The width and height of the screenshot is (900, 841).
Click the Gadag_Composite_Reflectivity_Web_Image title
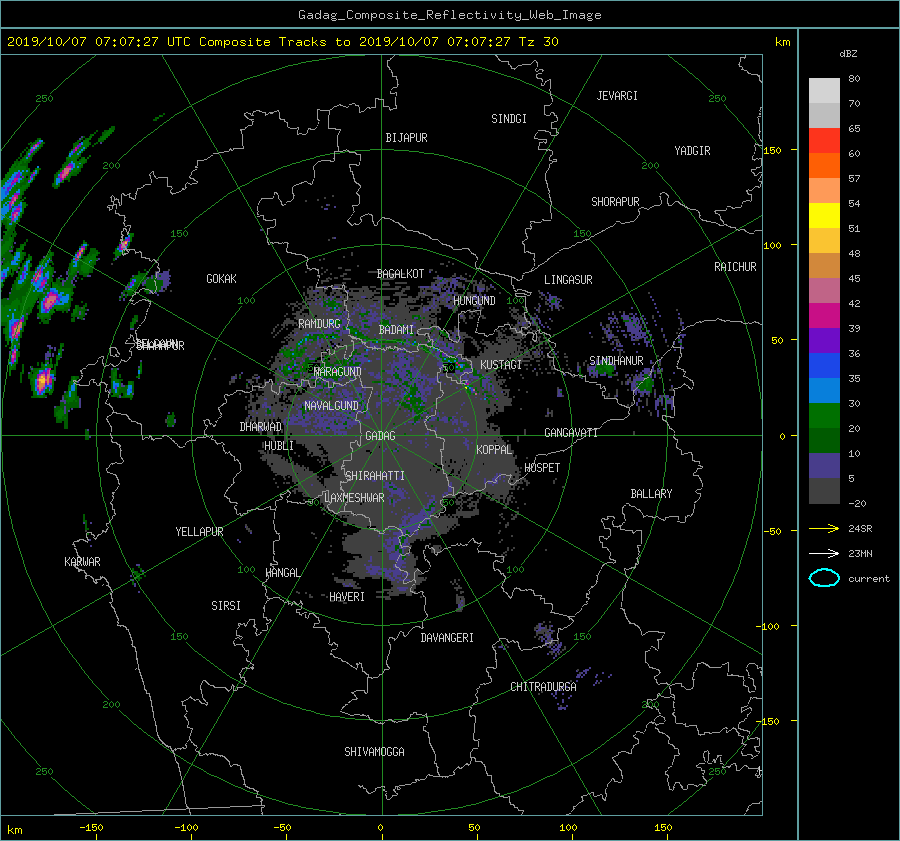point(449,15)
